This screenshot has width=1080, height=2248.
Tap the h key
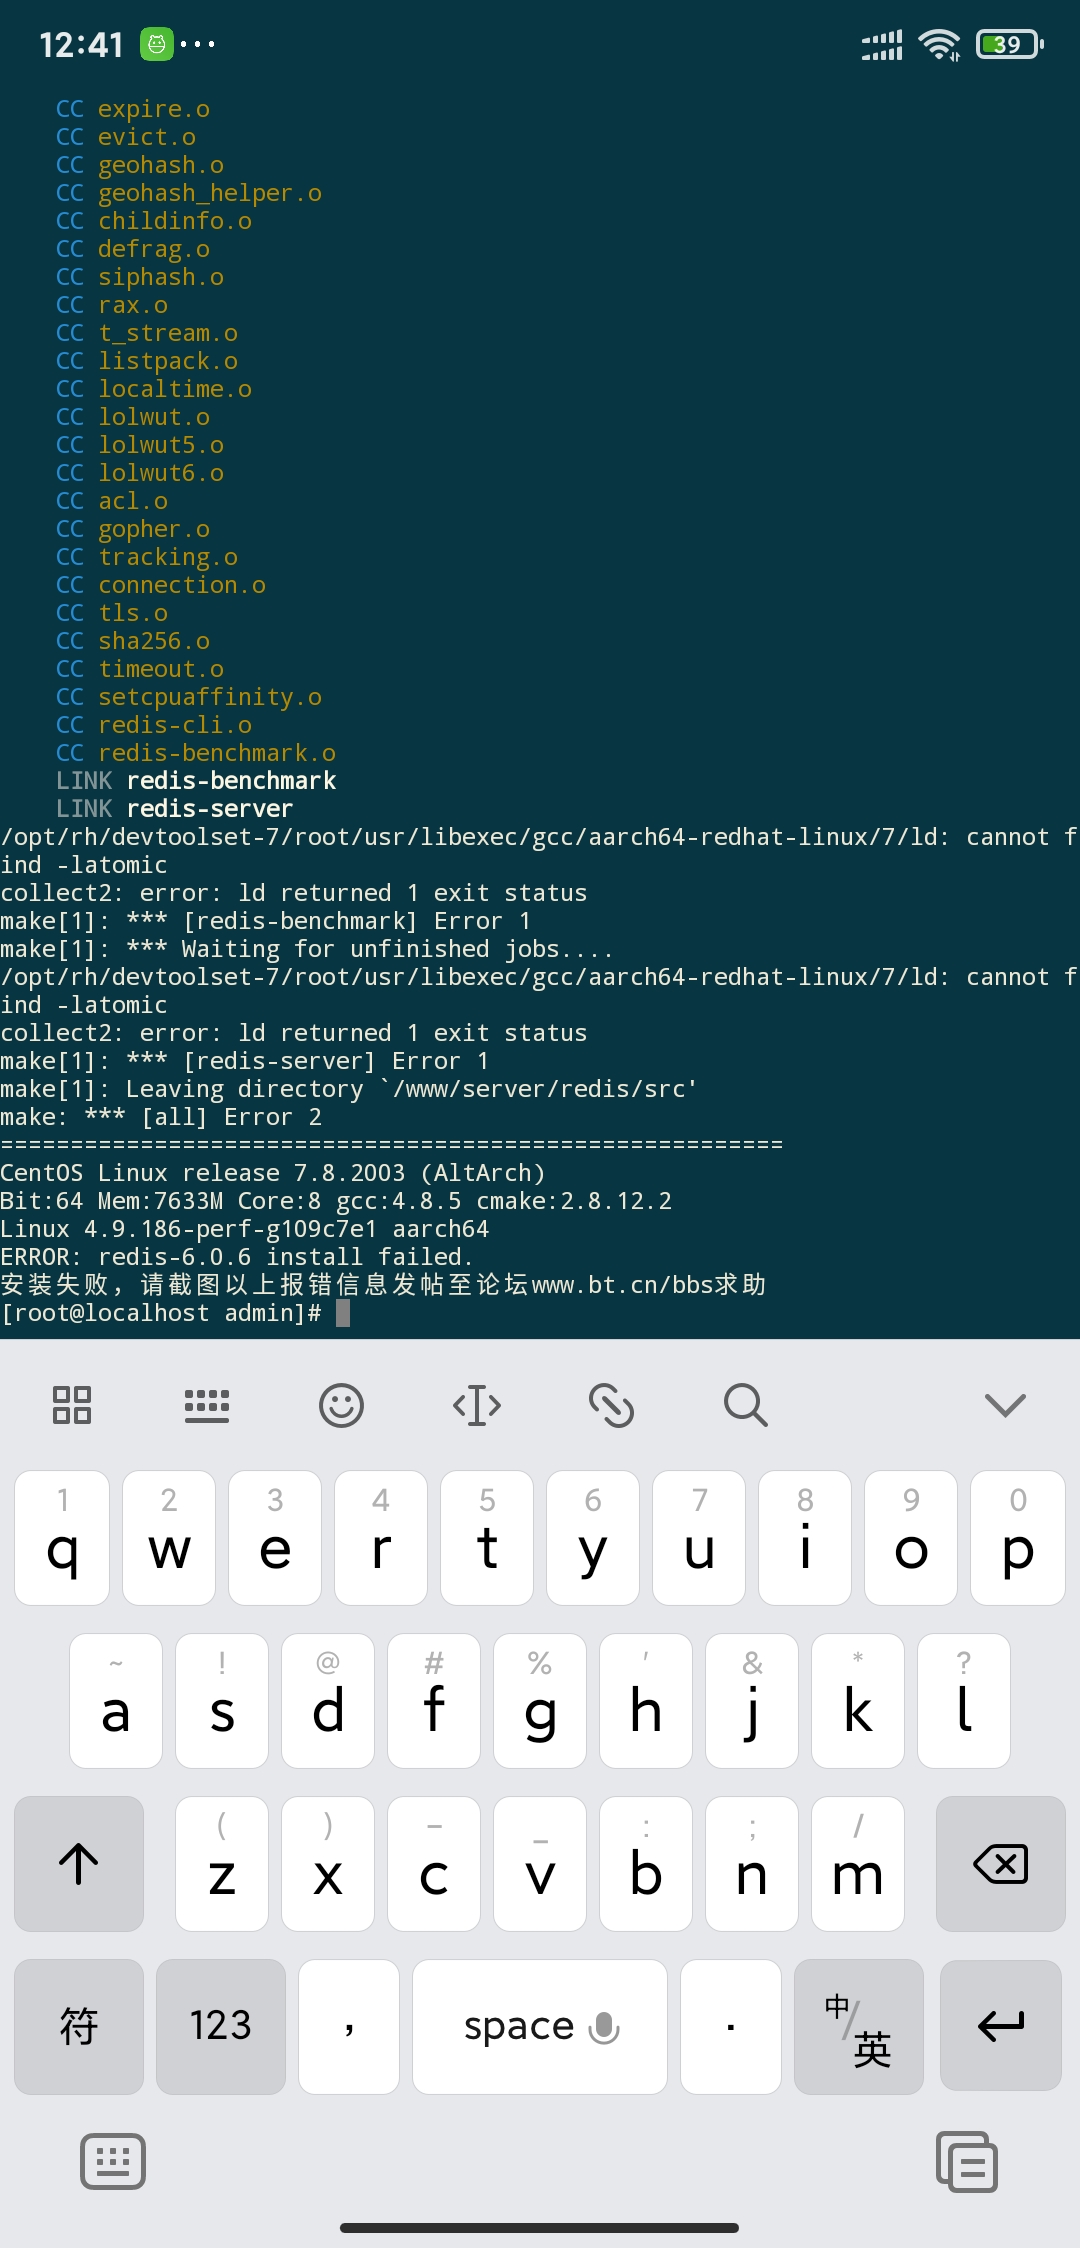coord(646,1701)
